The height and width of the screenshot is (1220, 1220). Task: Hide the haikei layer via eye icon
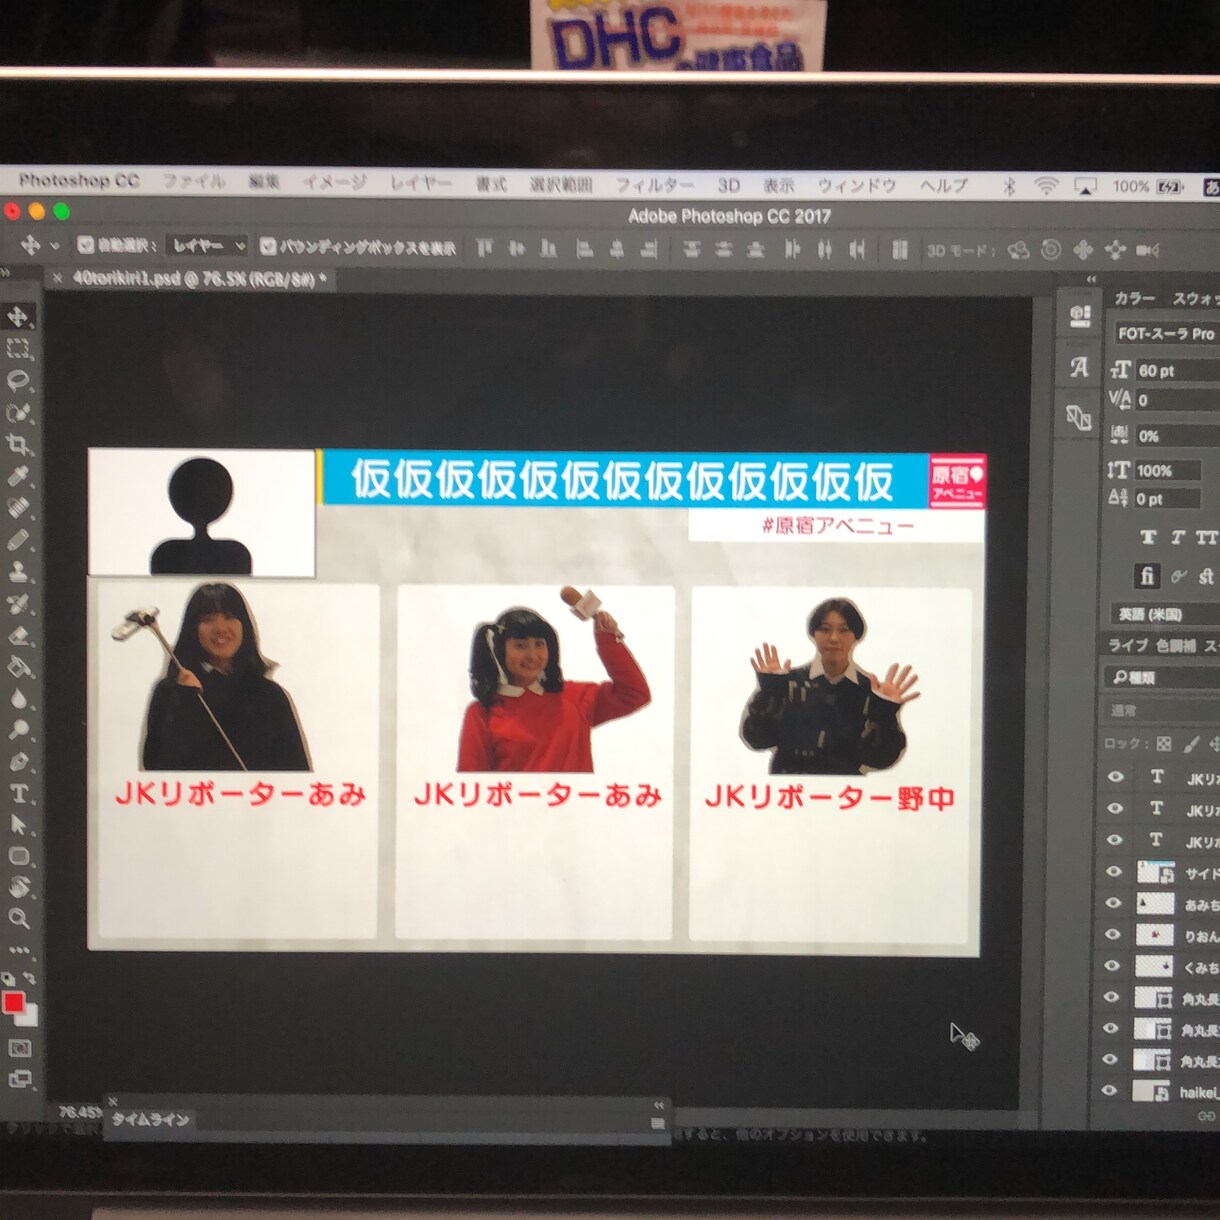(x=1111, y=1091)
